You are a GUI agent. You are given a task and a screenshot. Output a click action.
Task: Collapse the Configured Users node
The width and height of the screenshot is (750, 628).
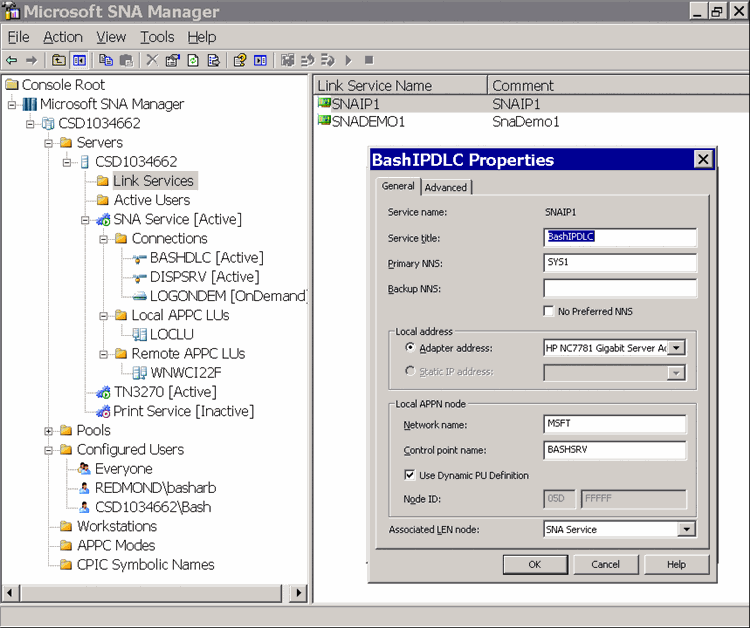(49, 450)
